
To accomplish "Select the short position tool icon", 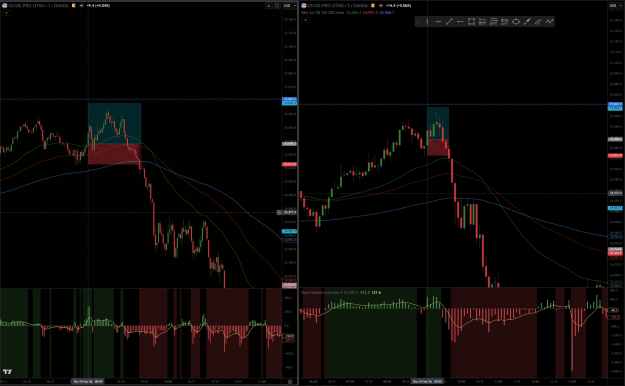I will [505, 22].
